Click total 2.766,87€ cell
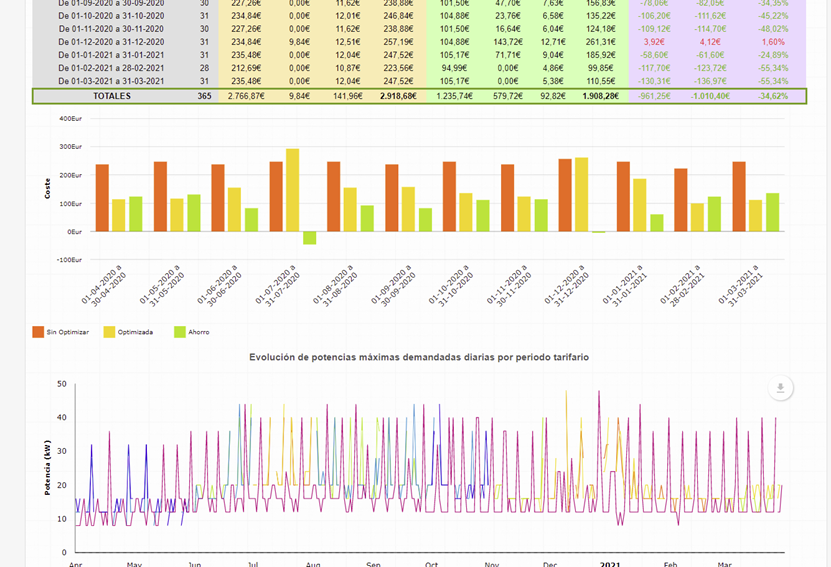This screenshot has height=567, width=831. pos(246,96)
